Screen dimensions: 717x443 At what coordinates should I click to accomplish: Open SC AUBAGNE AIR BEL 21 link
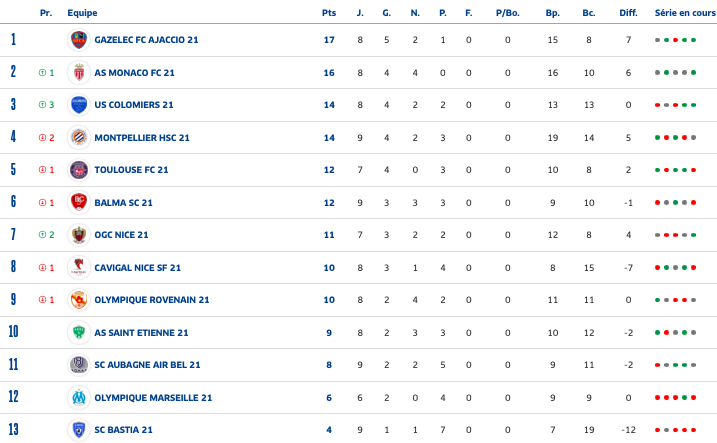[x=147, y=365]
